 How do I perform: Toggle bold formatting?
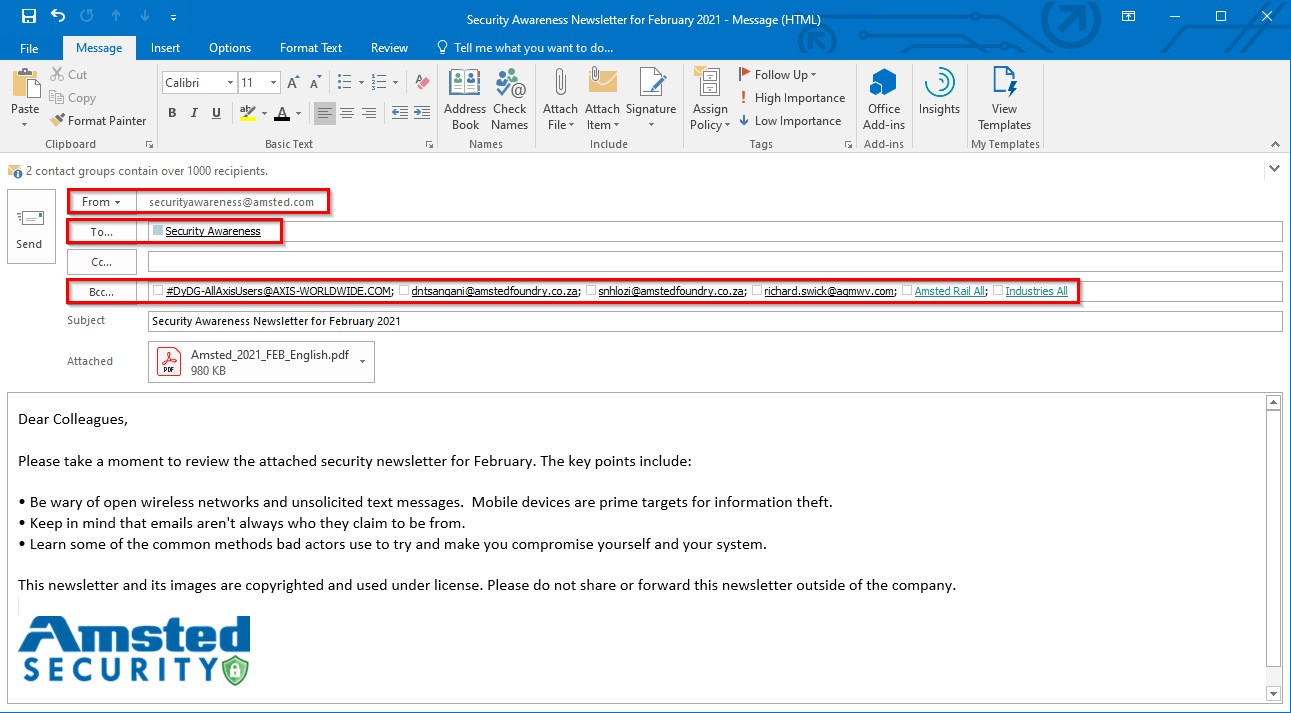coord(171,112)
